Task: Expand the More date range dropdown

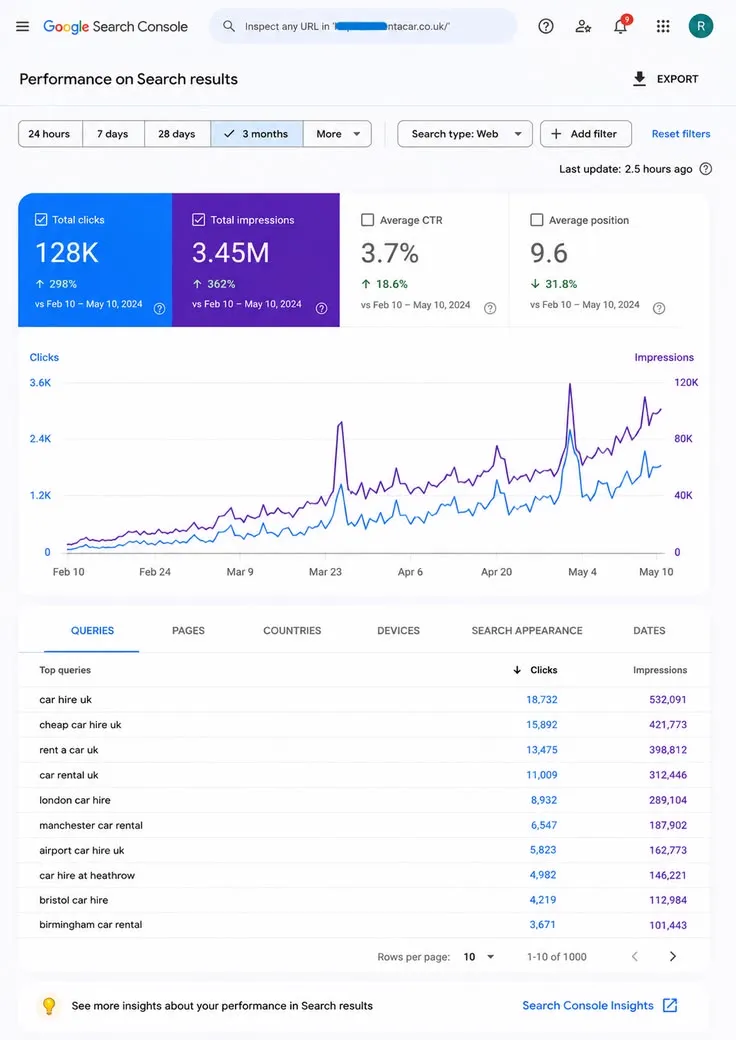Action: (337, 134)
